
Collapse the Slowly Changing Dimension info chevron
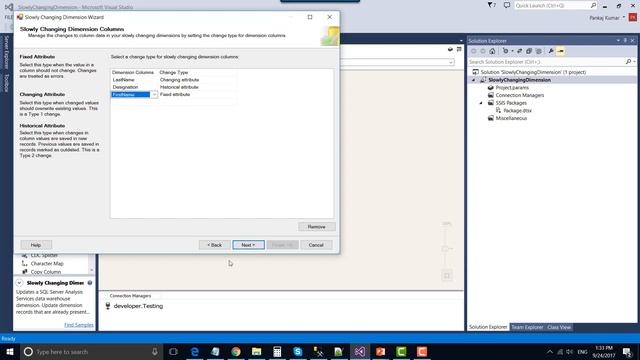click(x=19, y=283)
